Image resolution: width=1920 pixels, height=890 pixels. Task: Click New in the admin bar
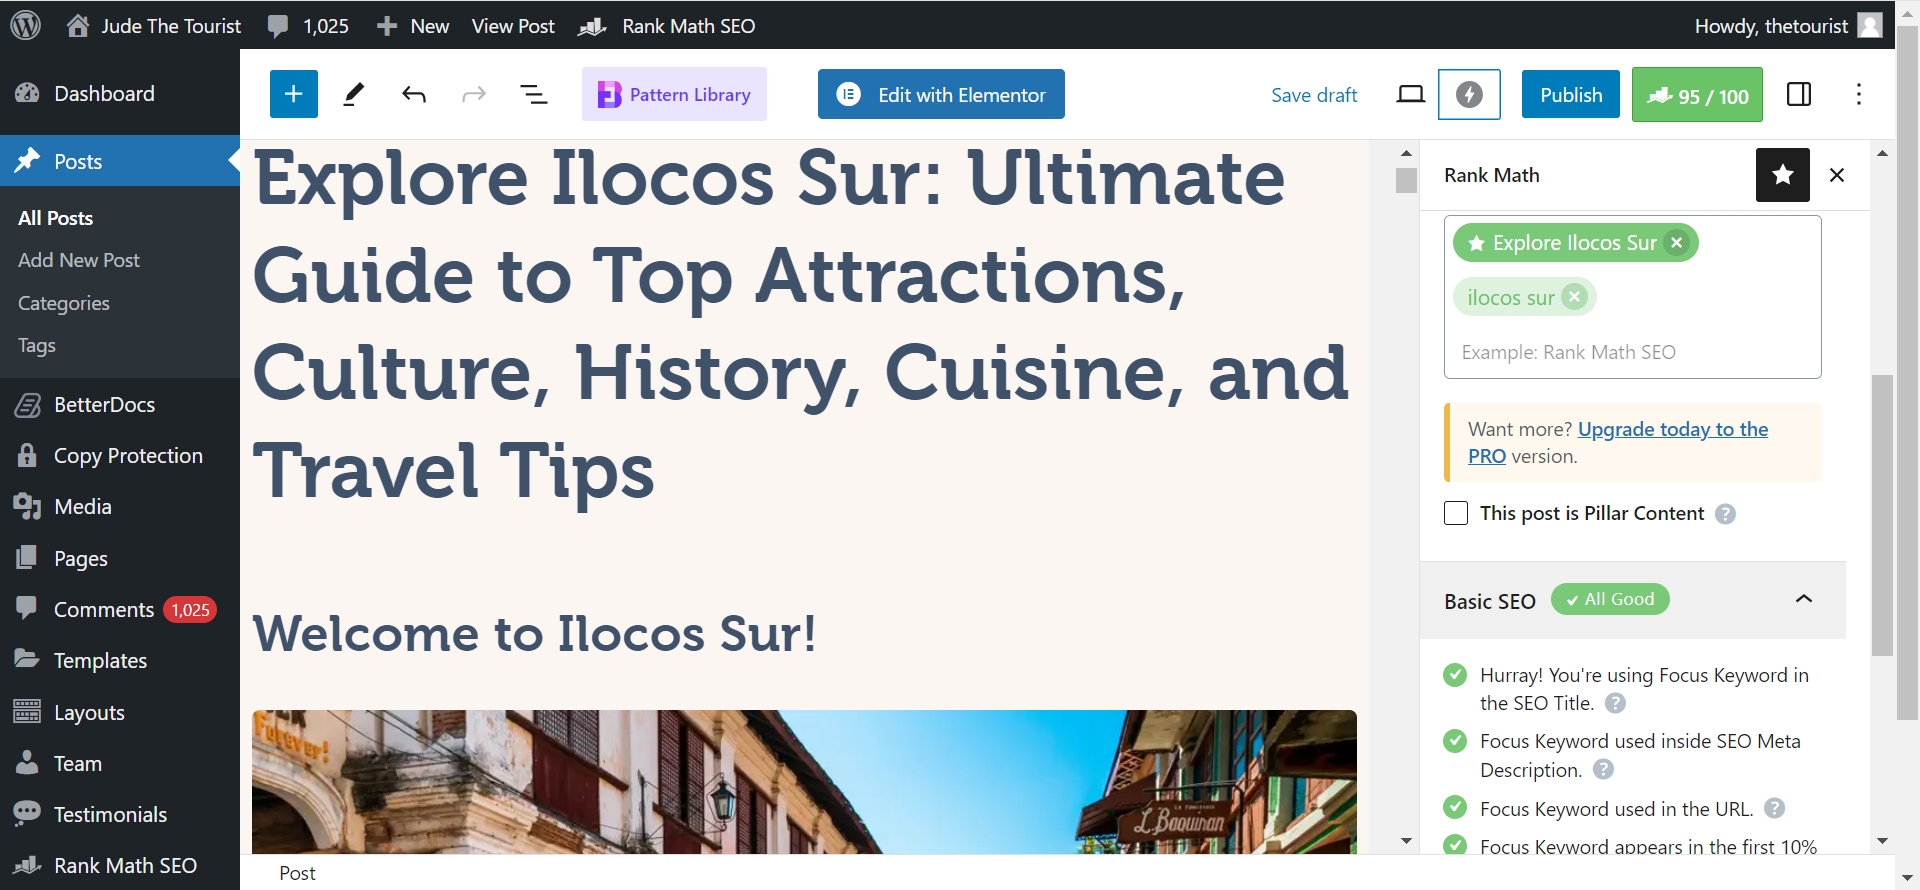point(413,26)
